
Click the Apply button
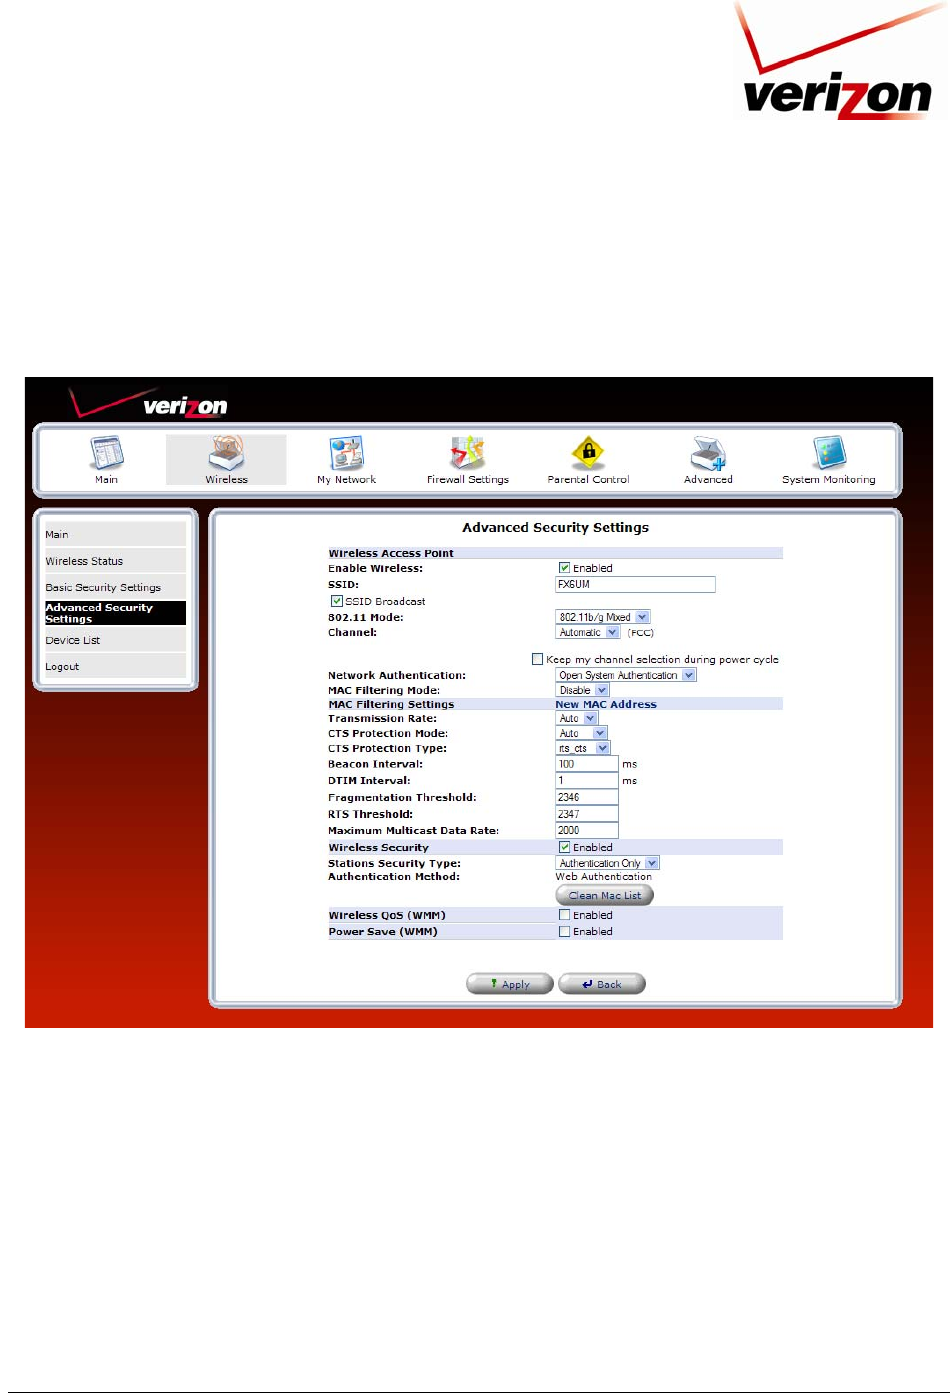point(510,984)
